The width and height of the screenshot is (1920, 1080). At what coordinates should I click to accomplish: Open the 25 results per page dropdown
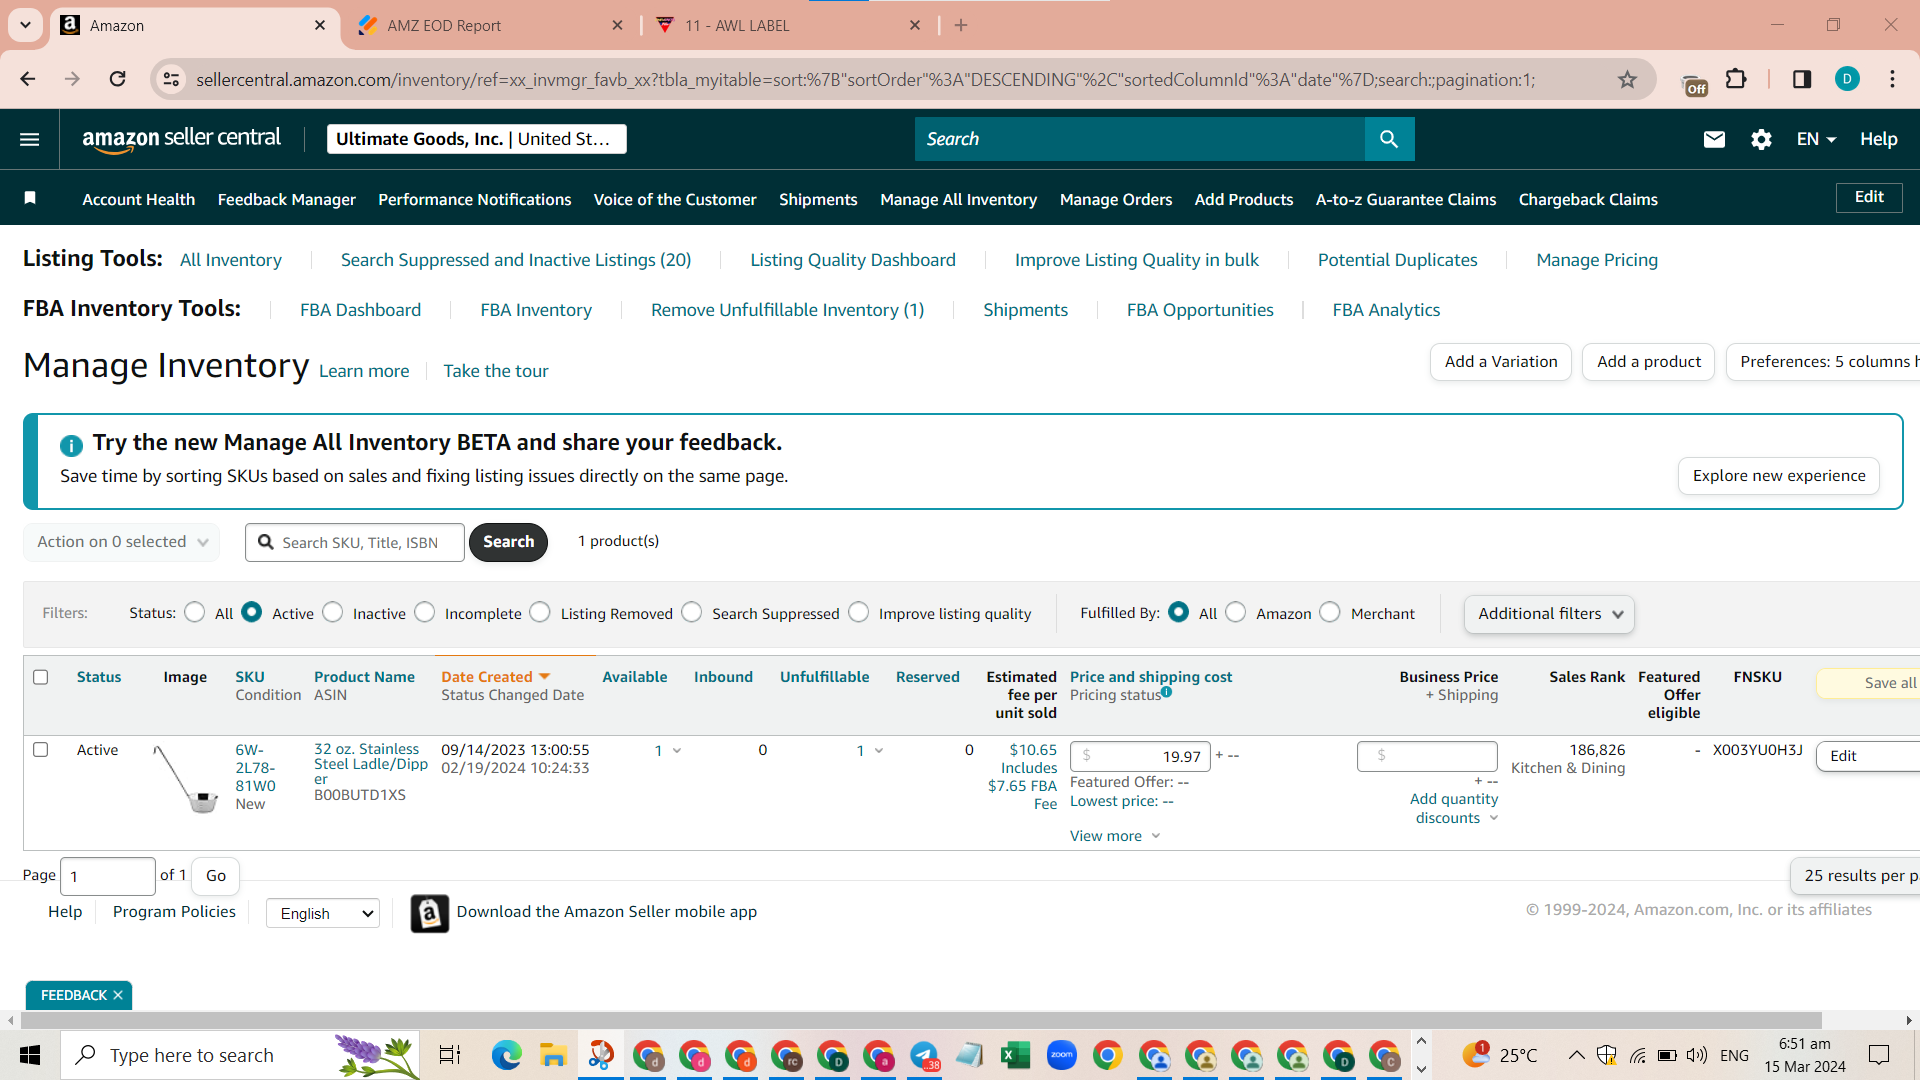point(1855,876)
